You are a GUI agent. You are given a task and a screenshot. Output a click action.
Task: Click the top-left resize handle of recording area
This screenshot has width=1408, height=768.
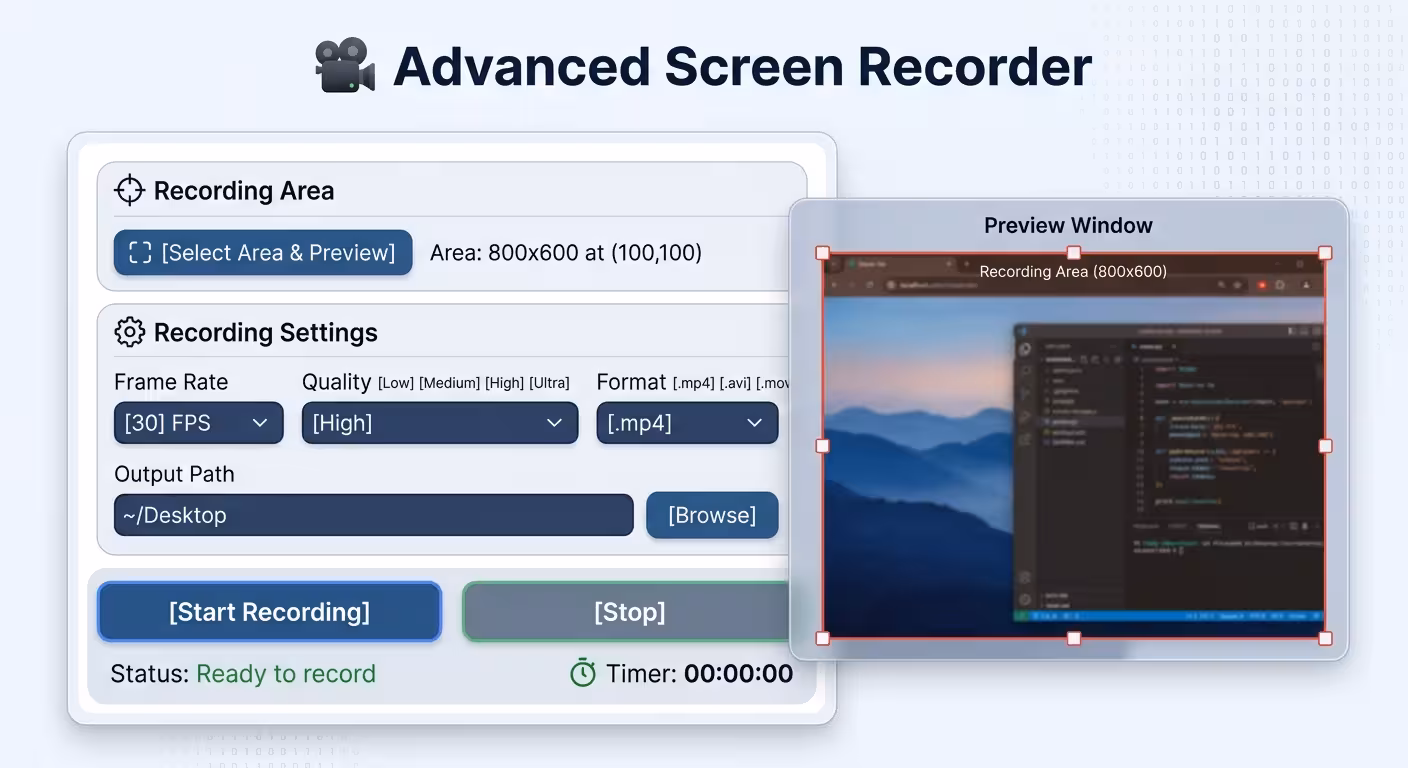coord(823,253)
